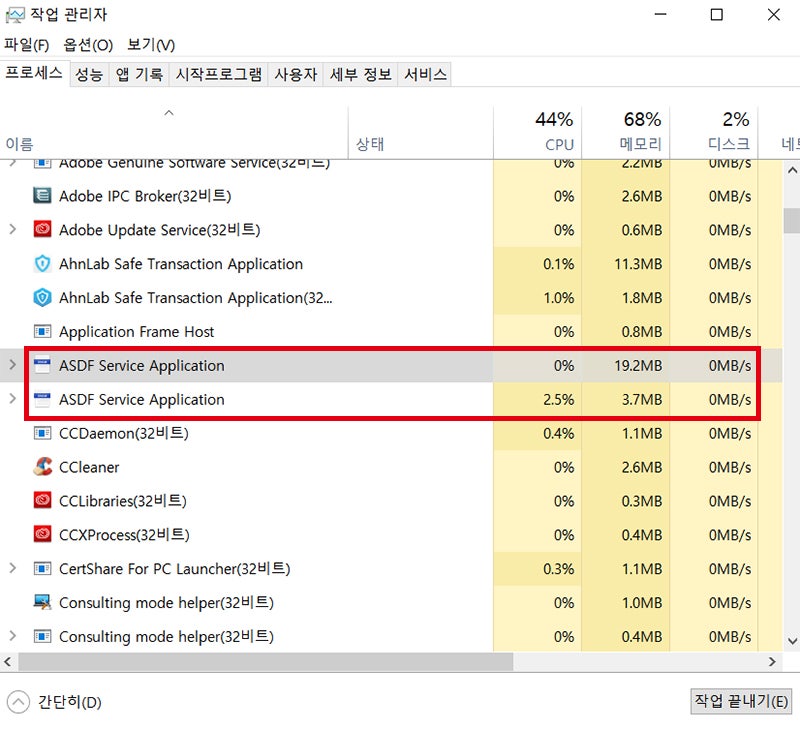This screenshot has width=800, height=730.
Task: Click the 작업 끝내기(E) button
Action: tap(741, 701)
